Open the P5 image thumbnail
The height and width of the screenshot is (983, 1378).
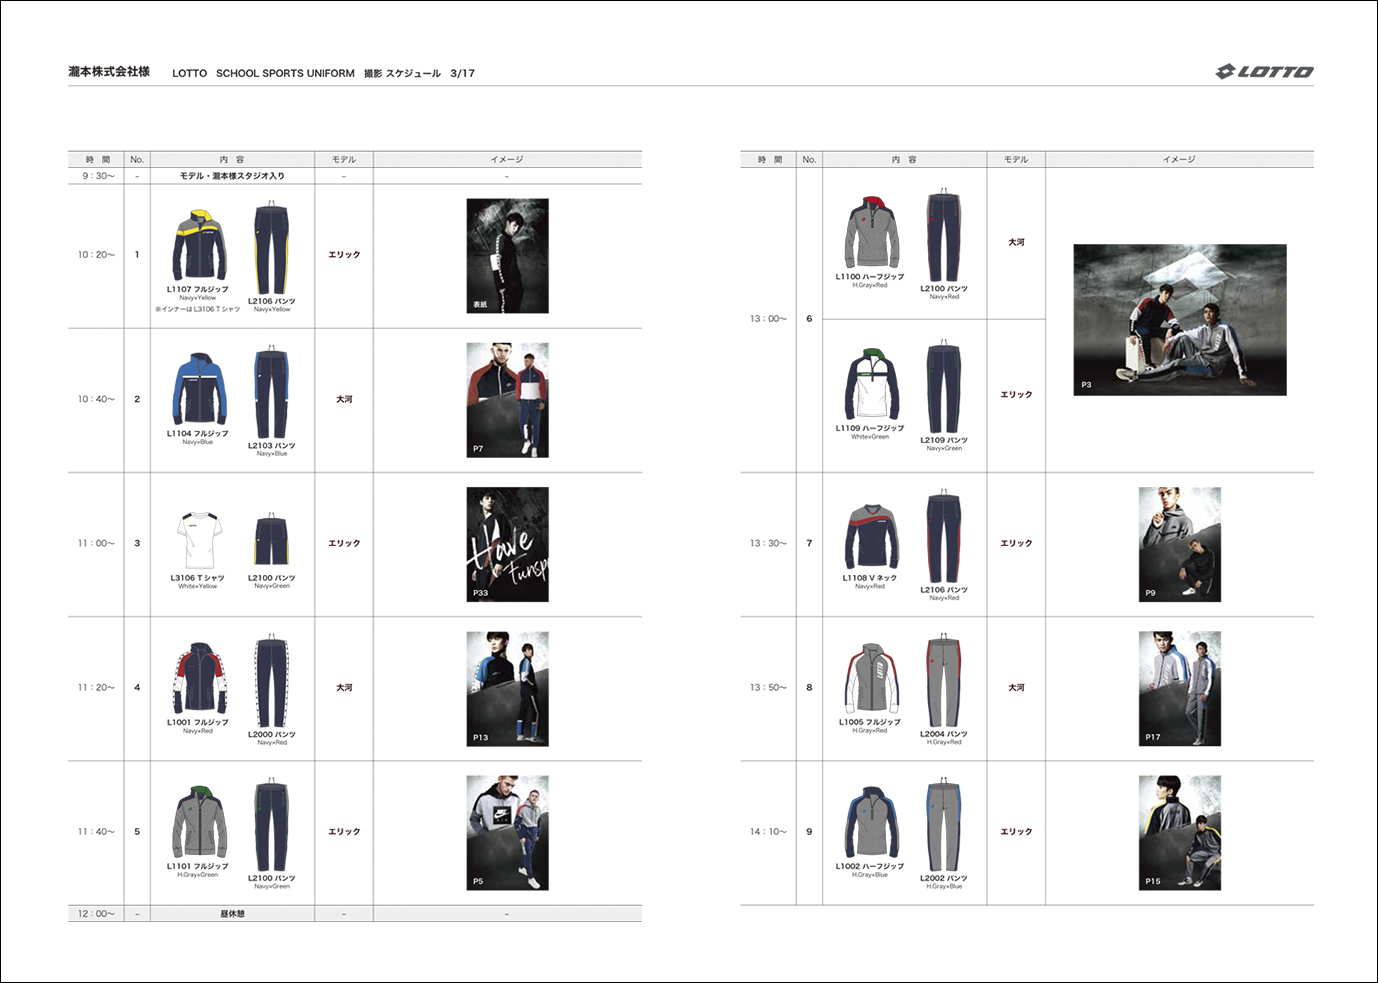[x=507, y=832]
